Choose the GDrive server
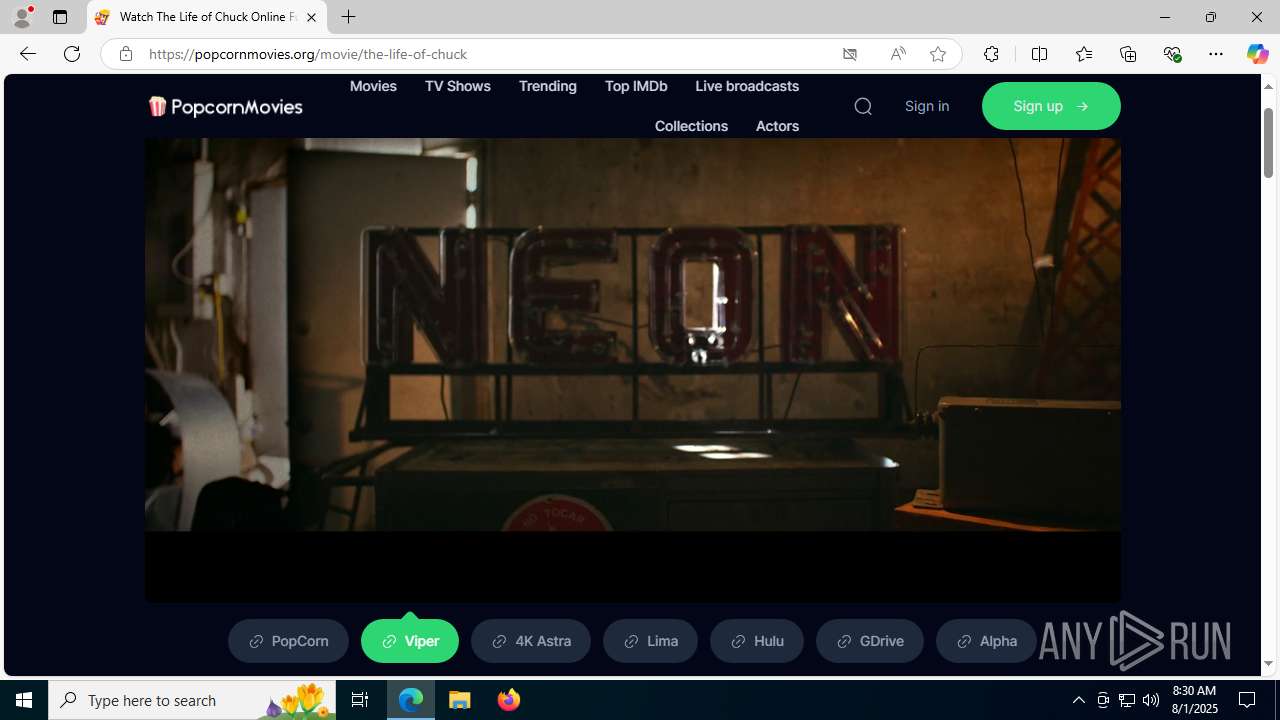This screenshot has width=1280, height=720. click(x=870, y=641)
